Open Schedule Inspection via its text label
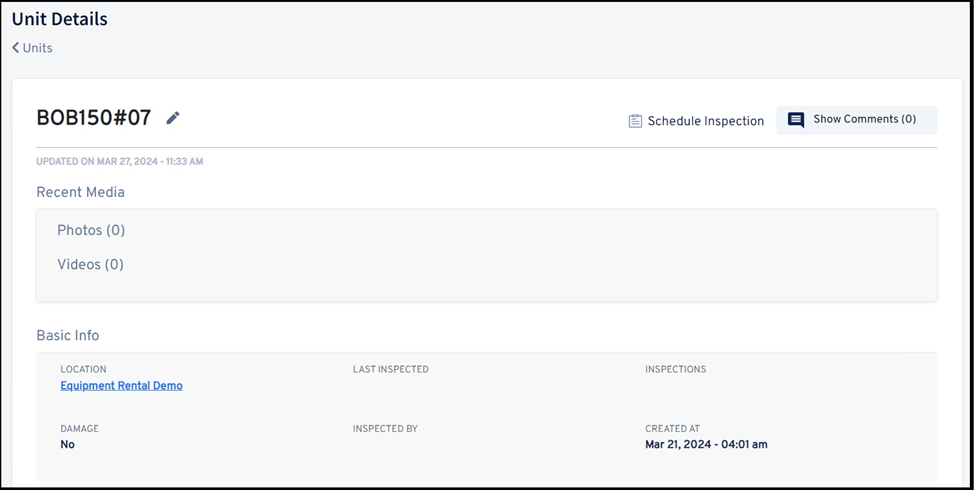This screenshot has width=975, height=490. (x=705, y=121)
